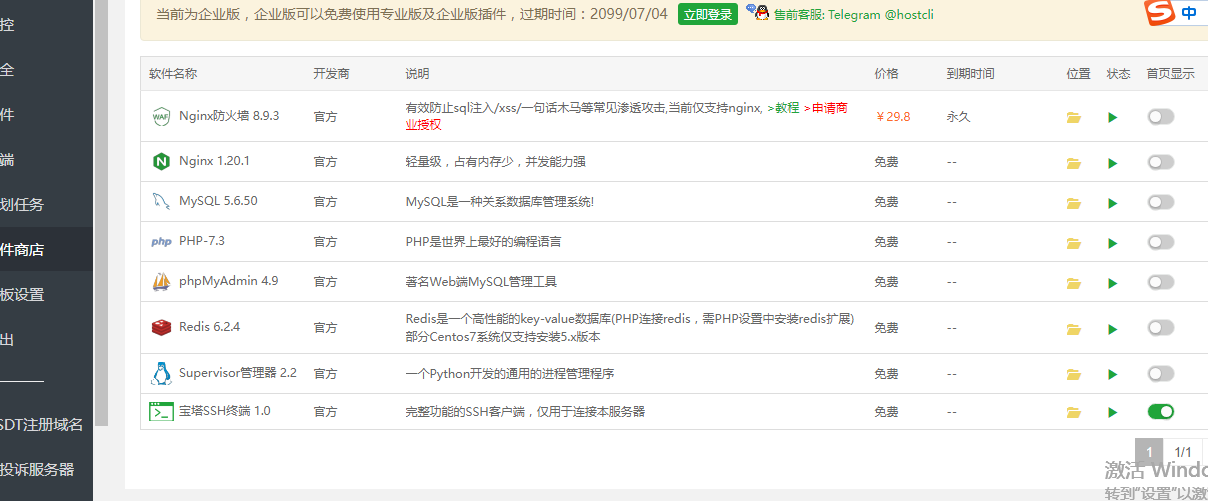Toggle homepage display for MySQL 5.6.50
Screen dimensions: 1208x501
1160,202
